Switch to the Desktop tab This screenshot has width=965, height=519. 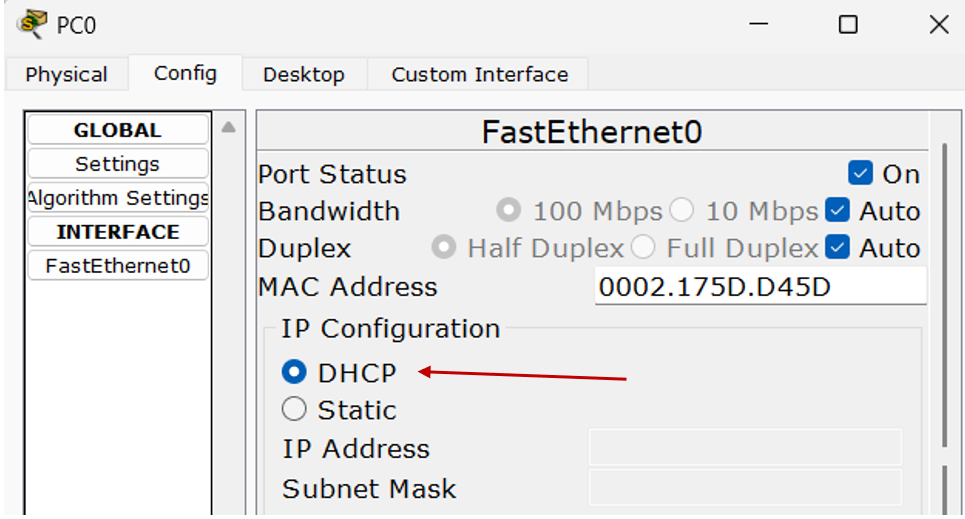[303, 75]
